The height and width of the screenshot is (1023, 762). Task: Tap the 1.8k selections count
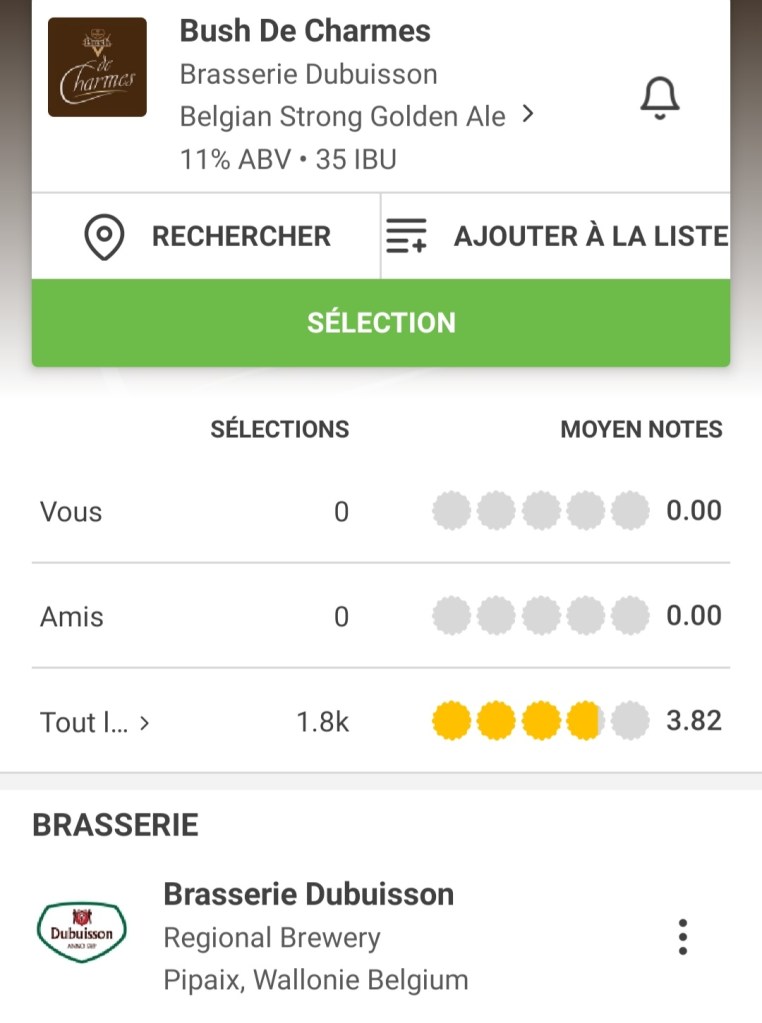pyautogui.click(x=323, y=722)
